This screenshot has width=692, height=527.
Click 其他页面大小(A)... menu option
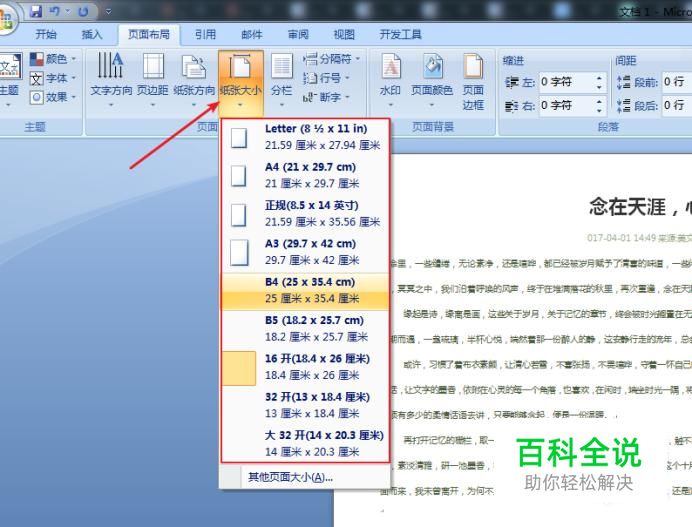(x=290, y=477)
